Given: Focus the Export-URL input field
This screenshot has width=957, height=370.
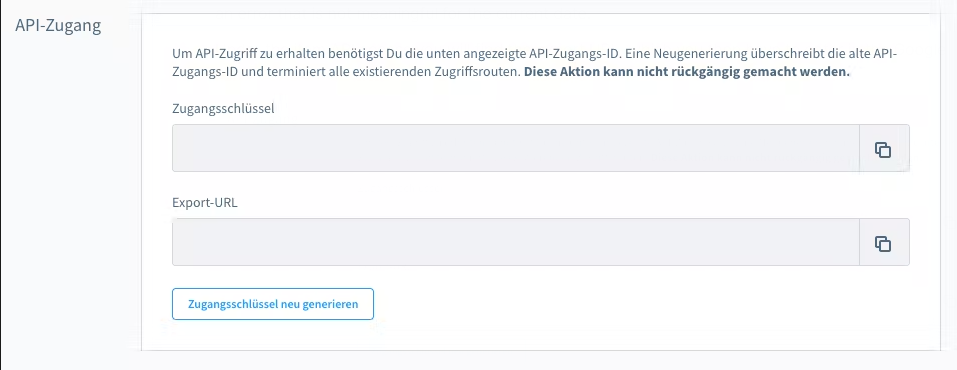Looking at the screenshot, I should coord(516,242).
